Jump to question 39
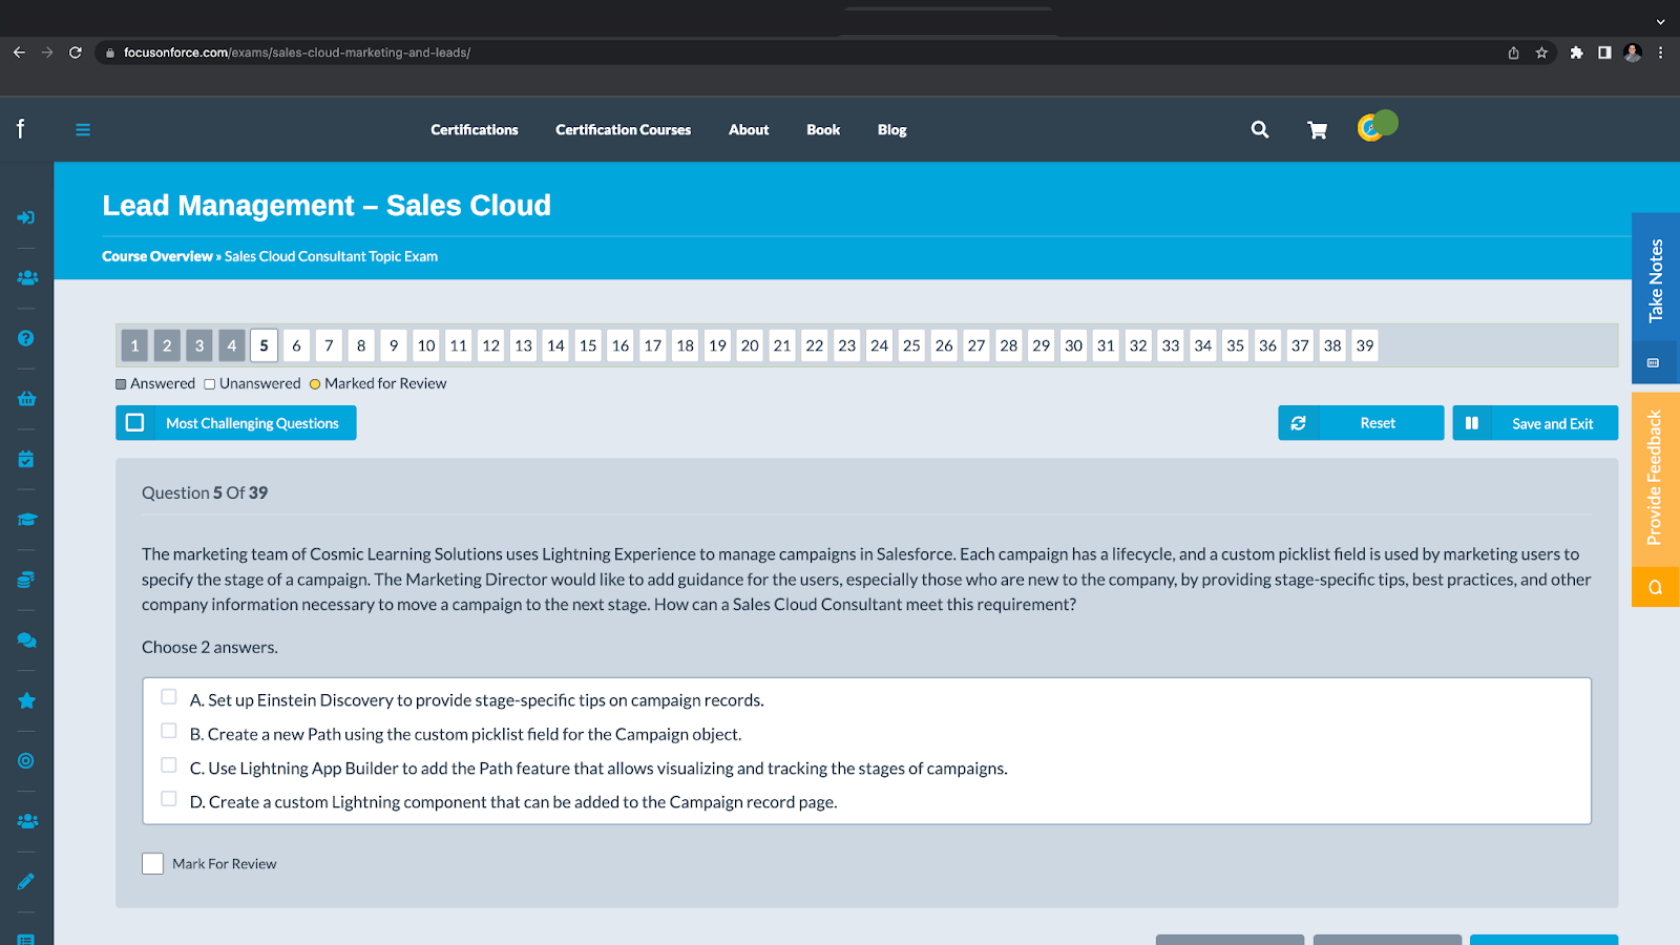Viewport: 1680px width, 945px height. 1365,346
